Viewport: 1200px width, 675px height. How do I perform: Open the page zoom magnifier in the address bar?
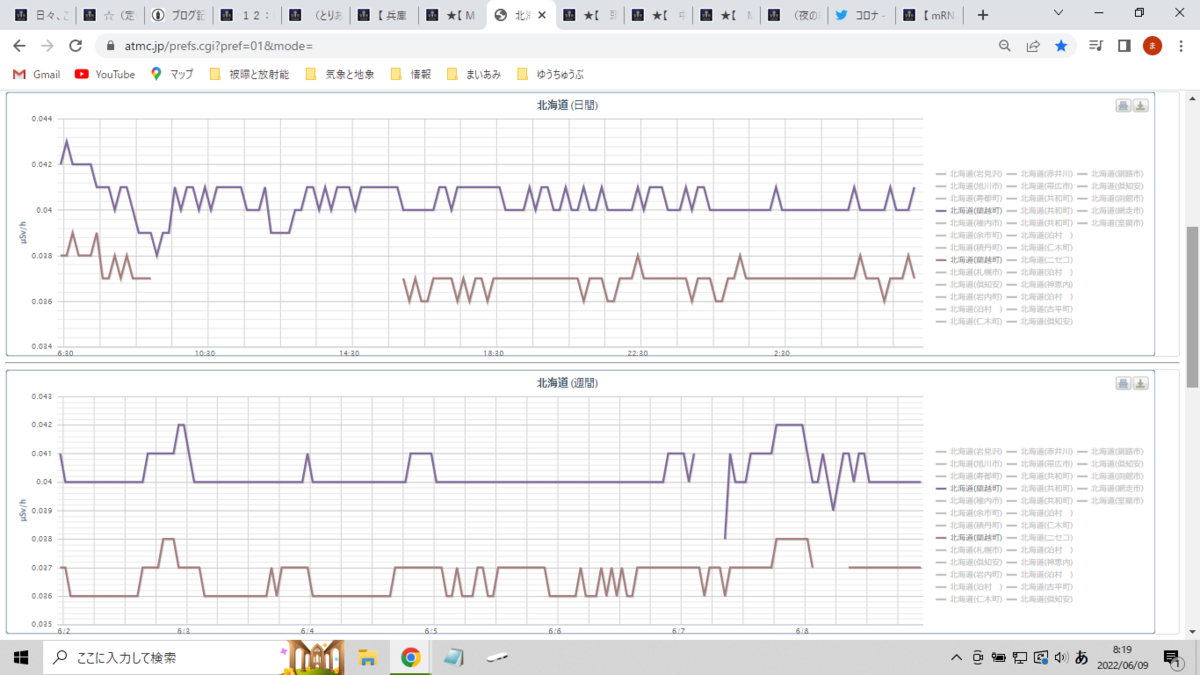point(1005,46)
